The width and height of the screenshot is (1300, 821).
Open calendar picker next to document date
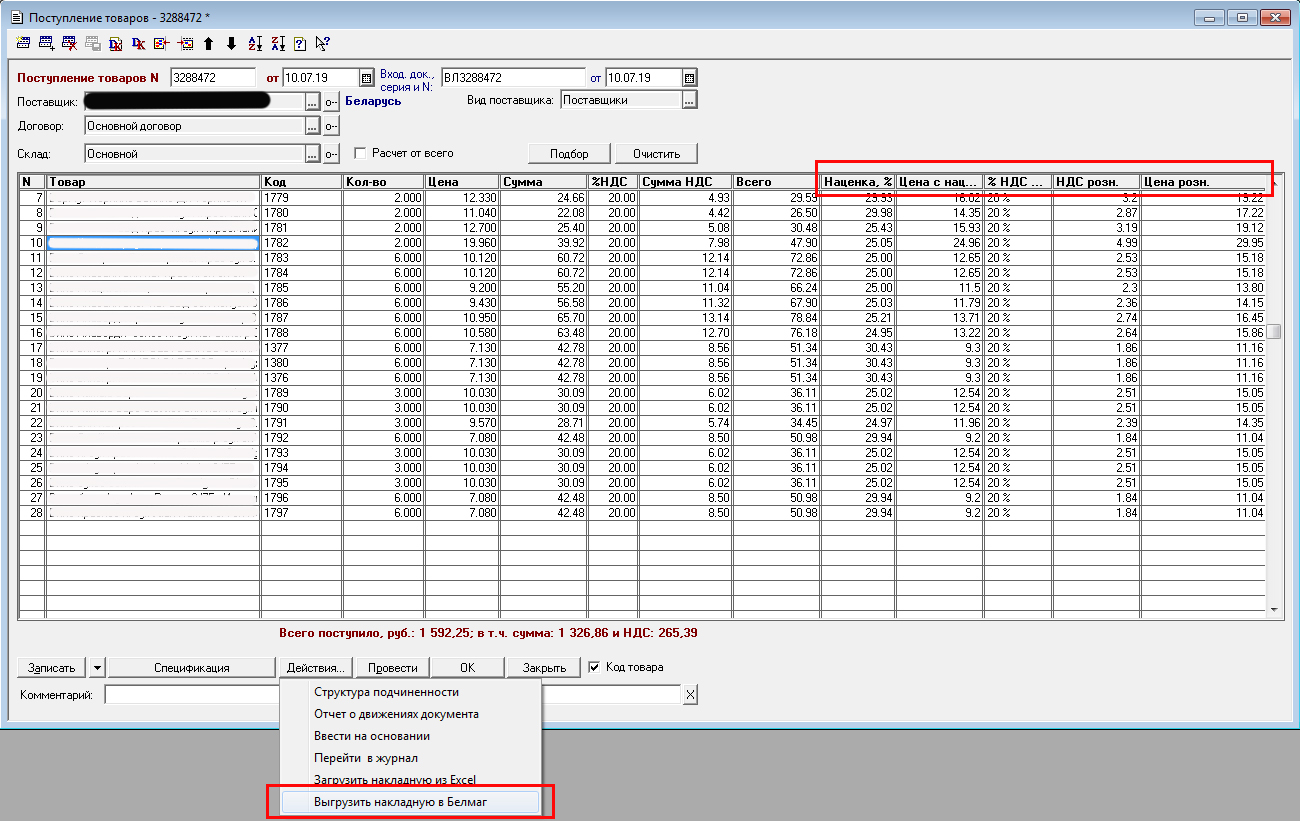click(x=366, y=78)
